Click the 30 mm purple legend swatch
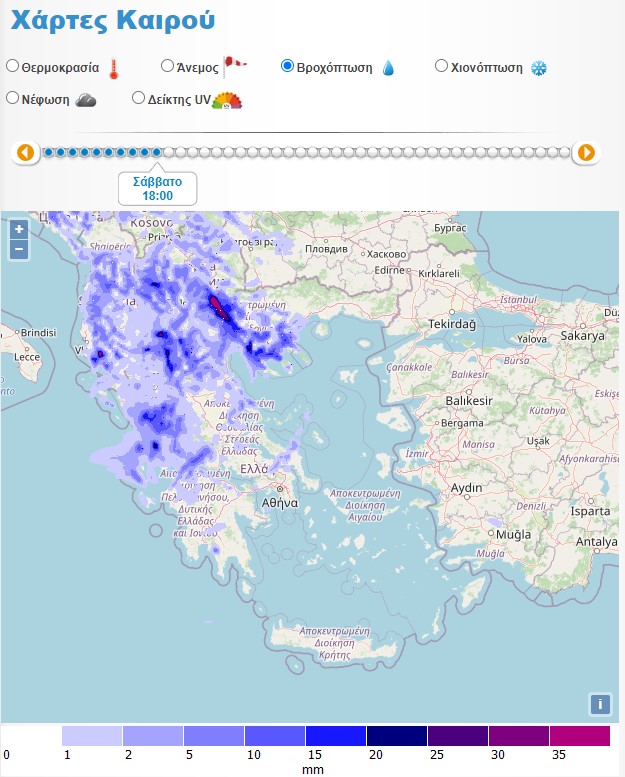 point(519,736)
